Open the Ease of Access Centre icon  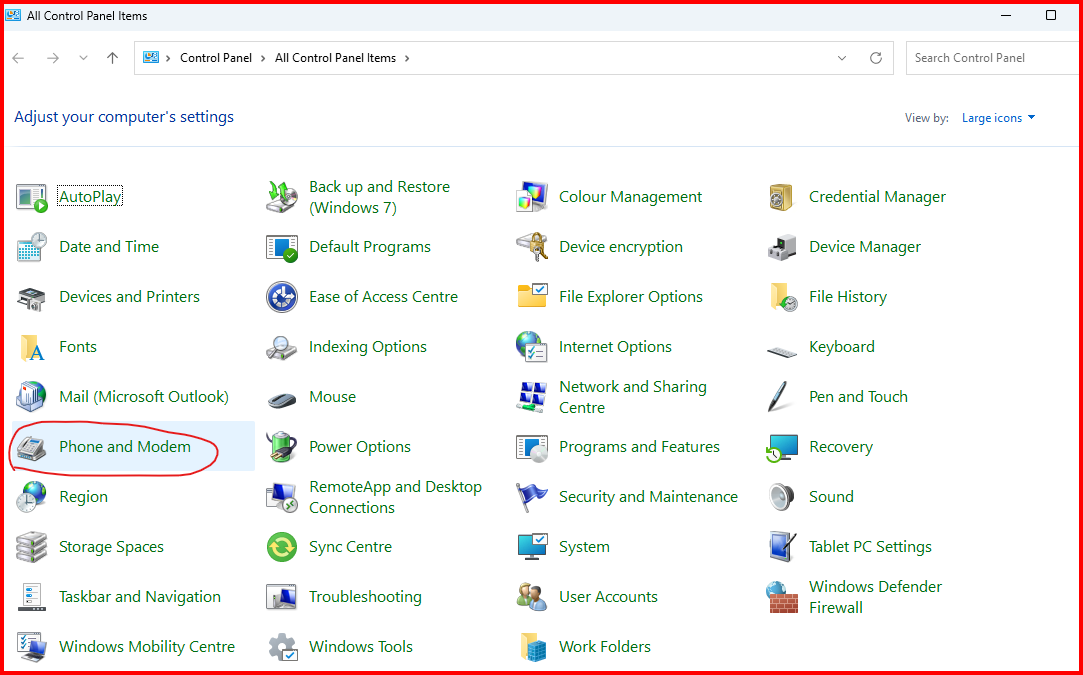pos(282,297)
